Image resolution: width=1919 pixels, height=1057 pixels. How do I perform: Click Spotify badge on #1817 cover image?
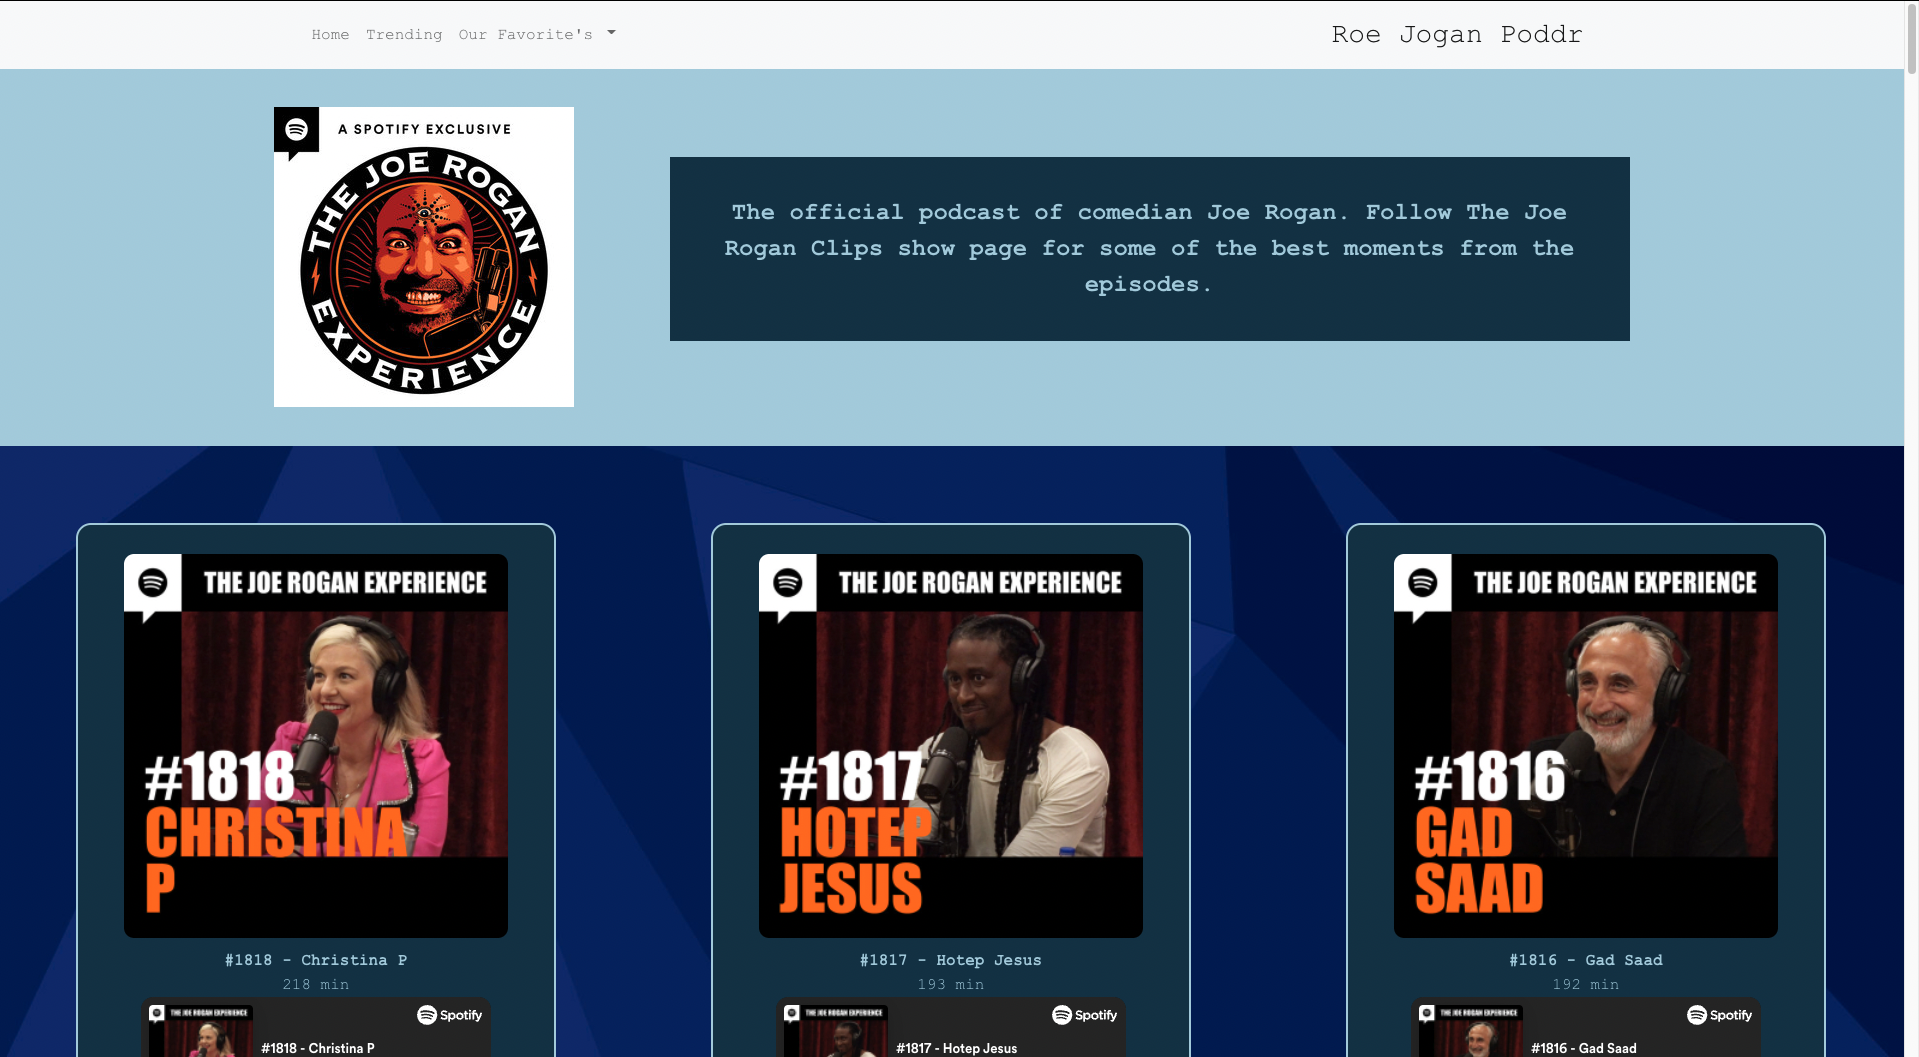788,583
